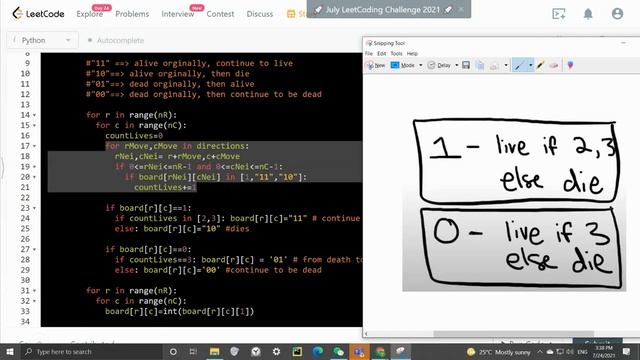The image size is (640, 360).
Task: Open the File menu in Snipping Tool
Action: [369, 53]
